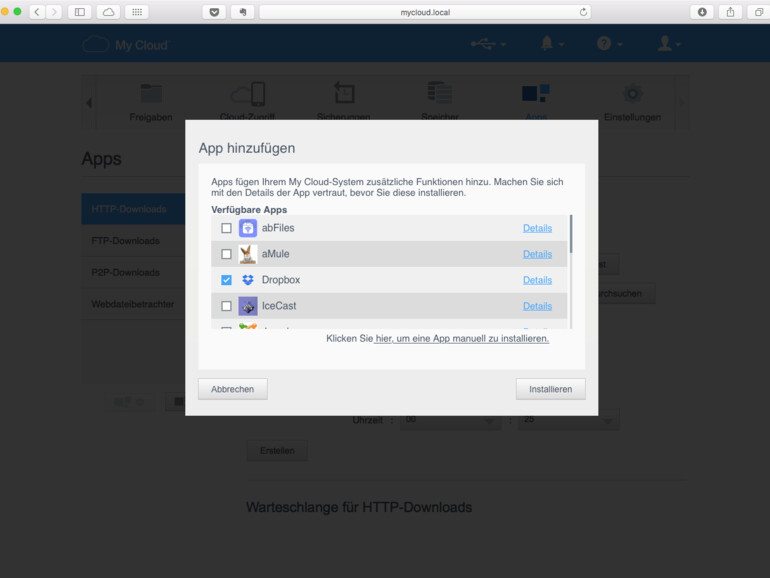Open the Speicher tab
This screenshot has height=578, width=770.
click(440, 103)
